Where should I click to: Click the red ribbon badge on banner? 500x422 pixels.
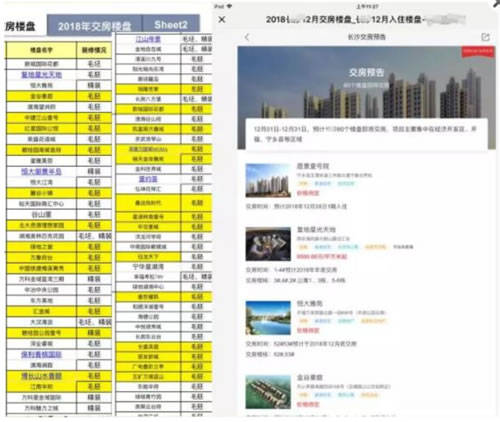478,52
